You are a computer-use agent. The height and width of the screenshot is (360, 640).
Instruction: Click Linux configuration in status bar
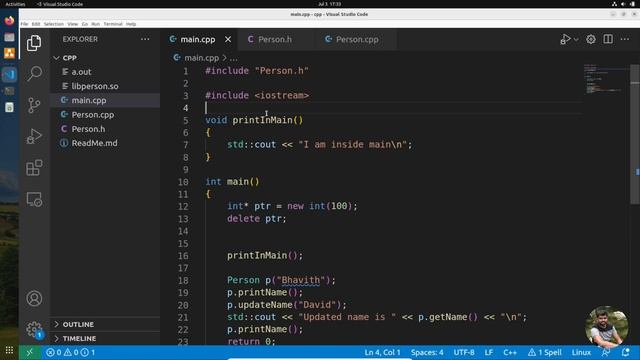(581, 352)
